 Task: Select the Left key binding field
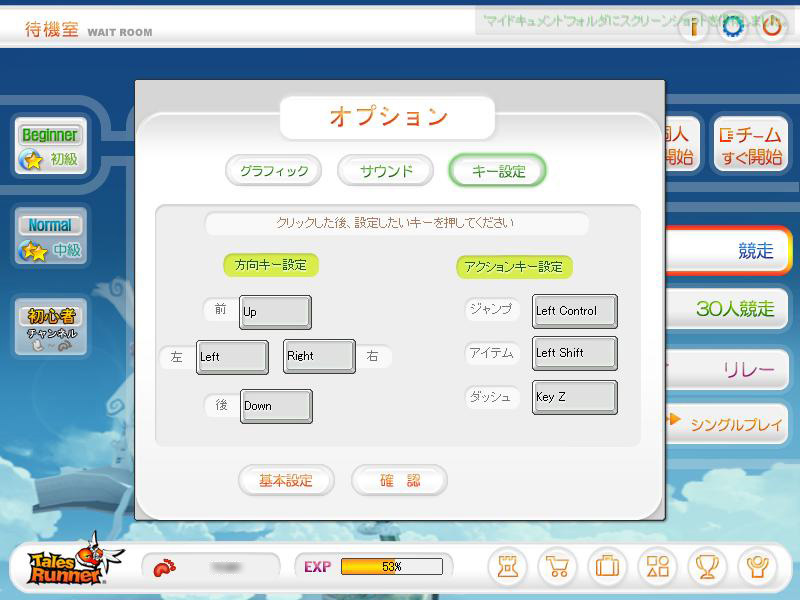point(233,357)
